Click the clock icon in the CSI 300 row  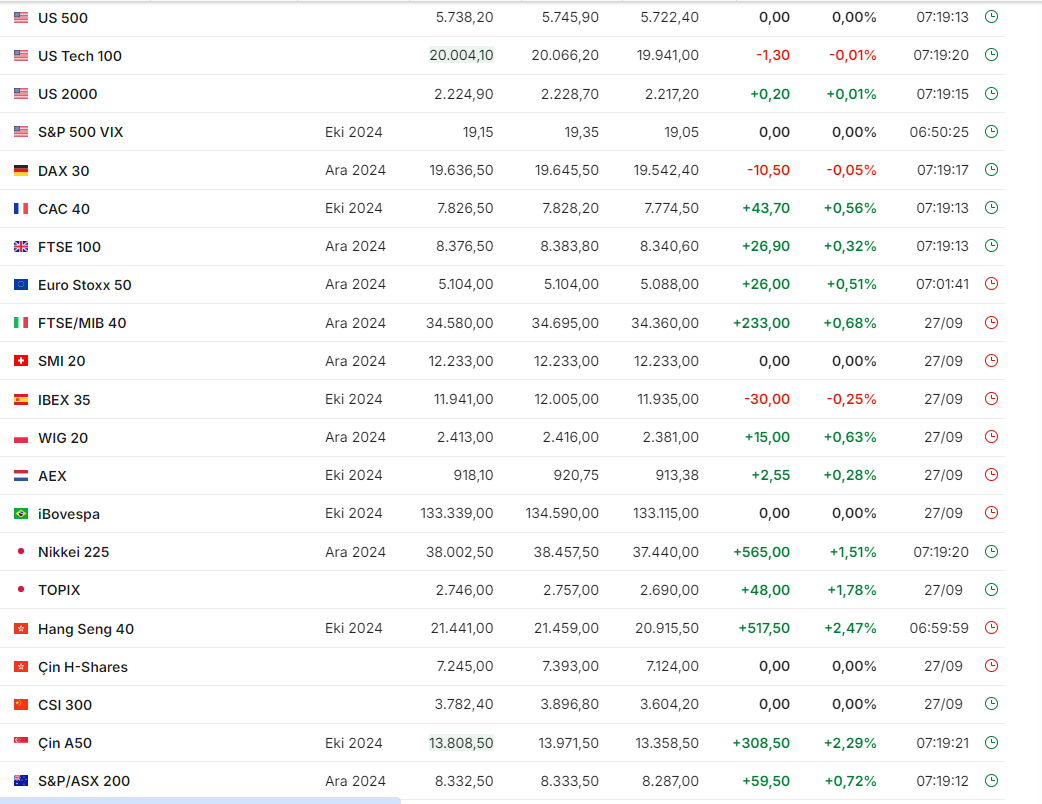coord(991,704)
